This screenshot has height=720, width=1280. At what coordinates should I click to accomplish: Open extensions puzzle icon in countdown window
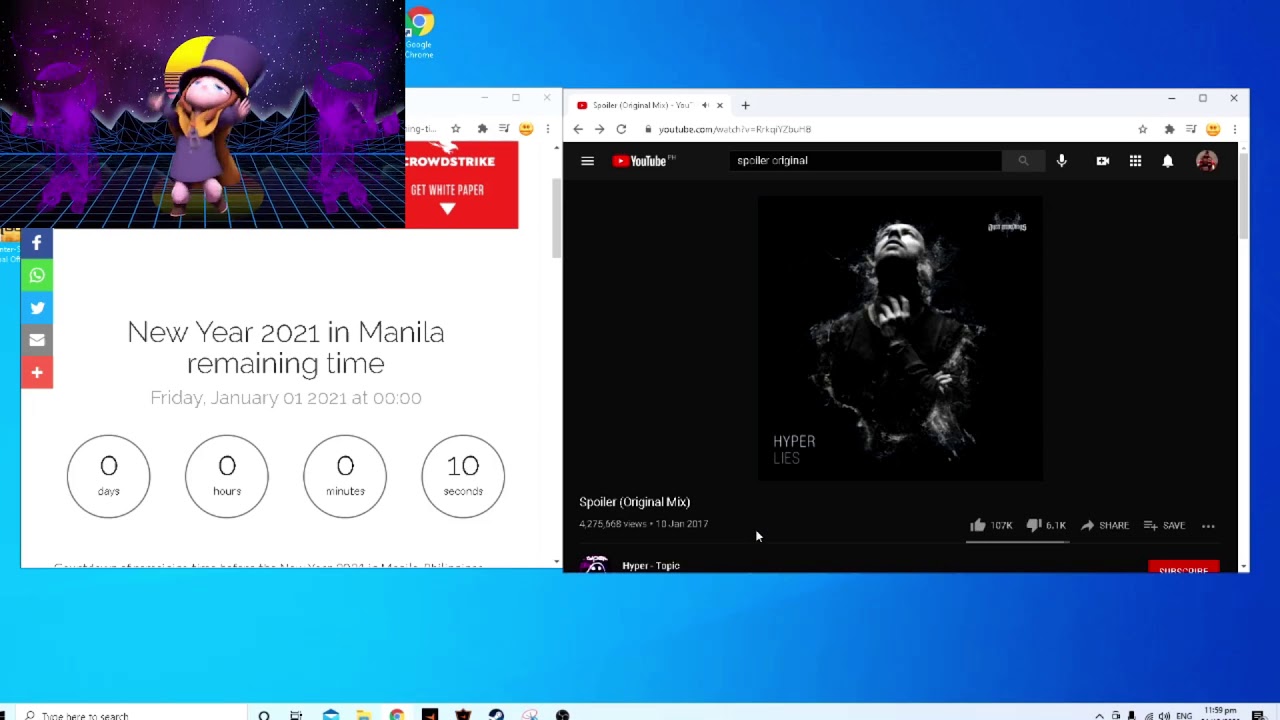click(x=482, y=129)
